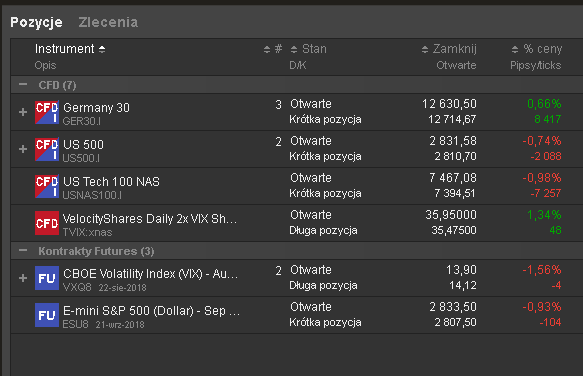Click the E-mini S&P 500 FU icon

click(47, 315)
